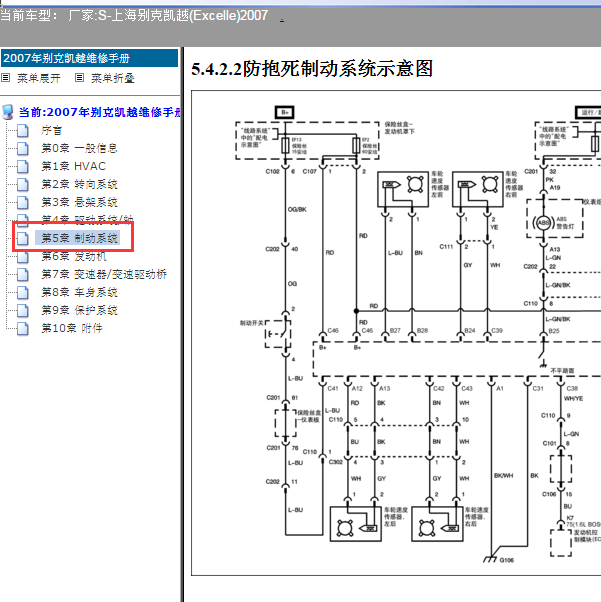Image resolution: width=601 pixels, height=602 pixels.
Task: Open 第8章 车身系统 chapter
Action: (x=79, y=292)
